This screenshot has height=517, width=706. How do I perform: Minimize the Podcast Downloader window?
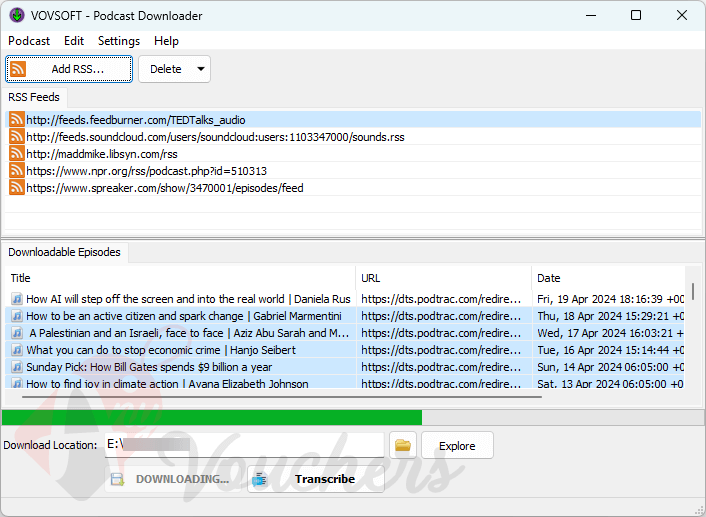(591, 15)
